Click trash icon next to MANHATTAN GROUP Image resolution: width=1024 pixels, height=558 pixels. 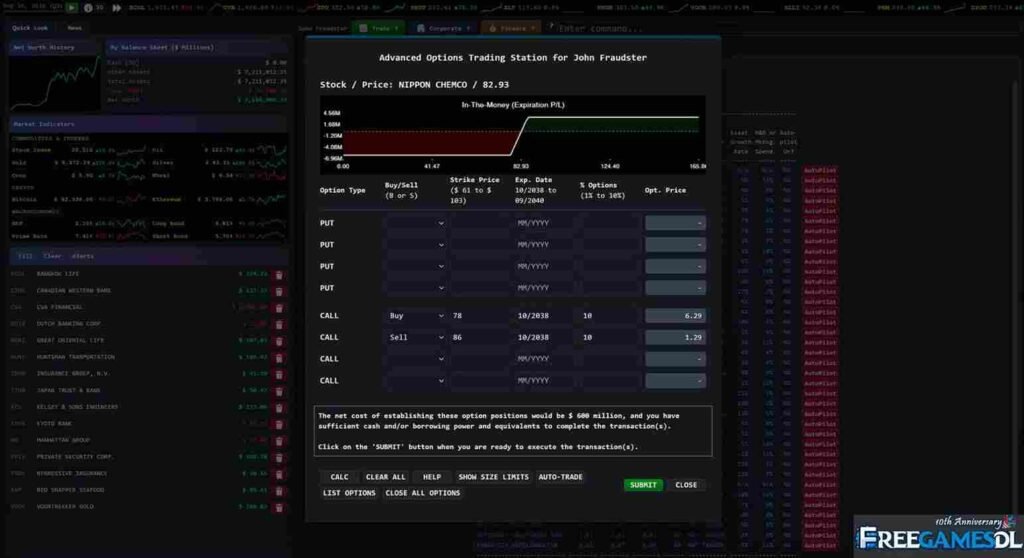279,441
